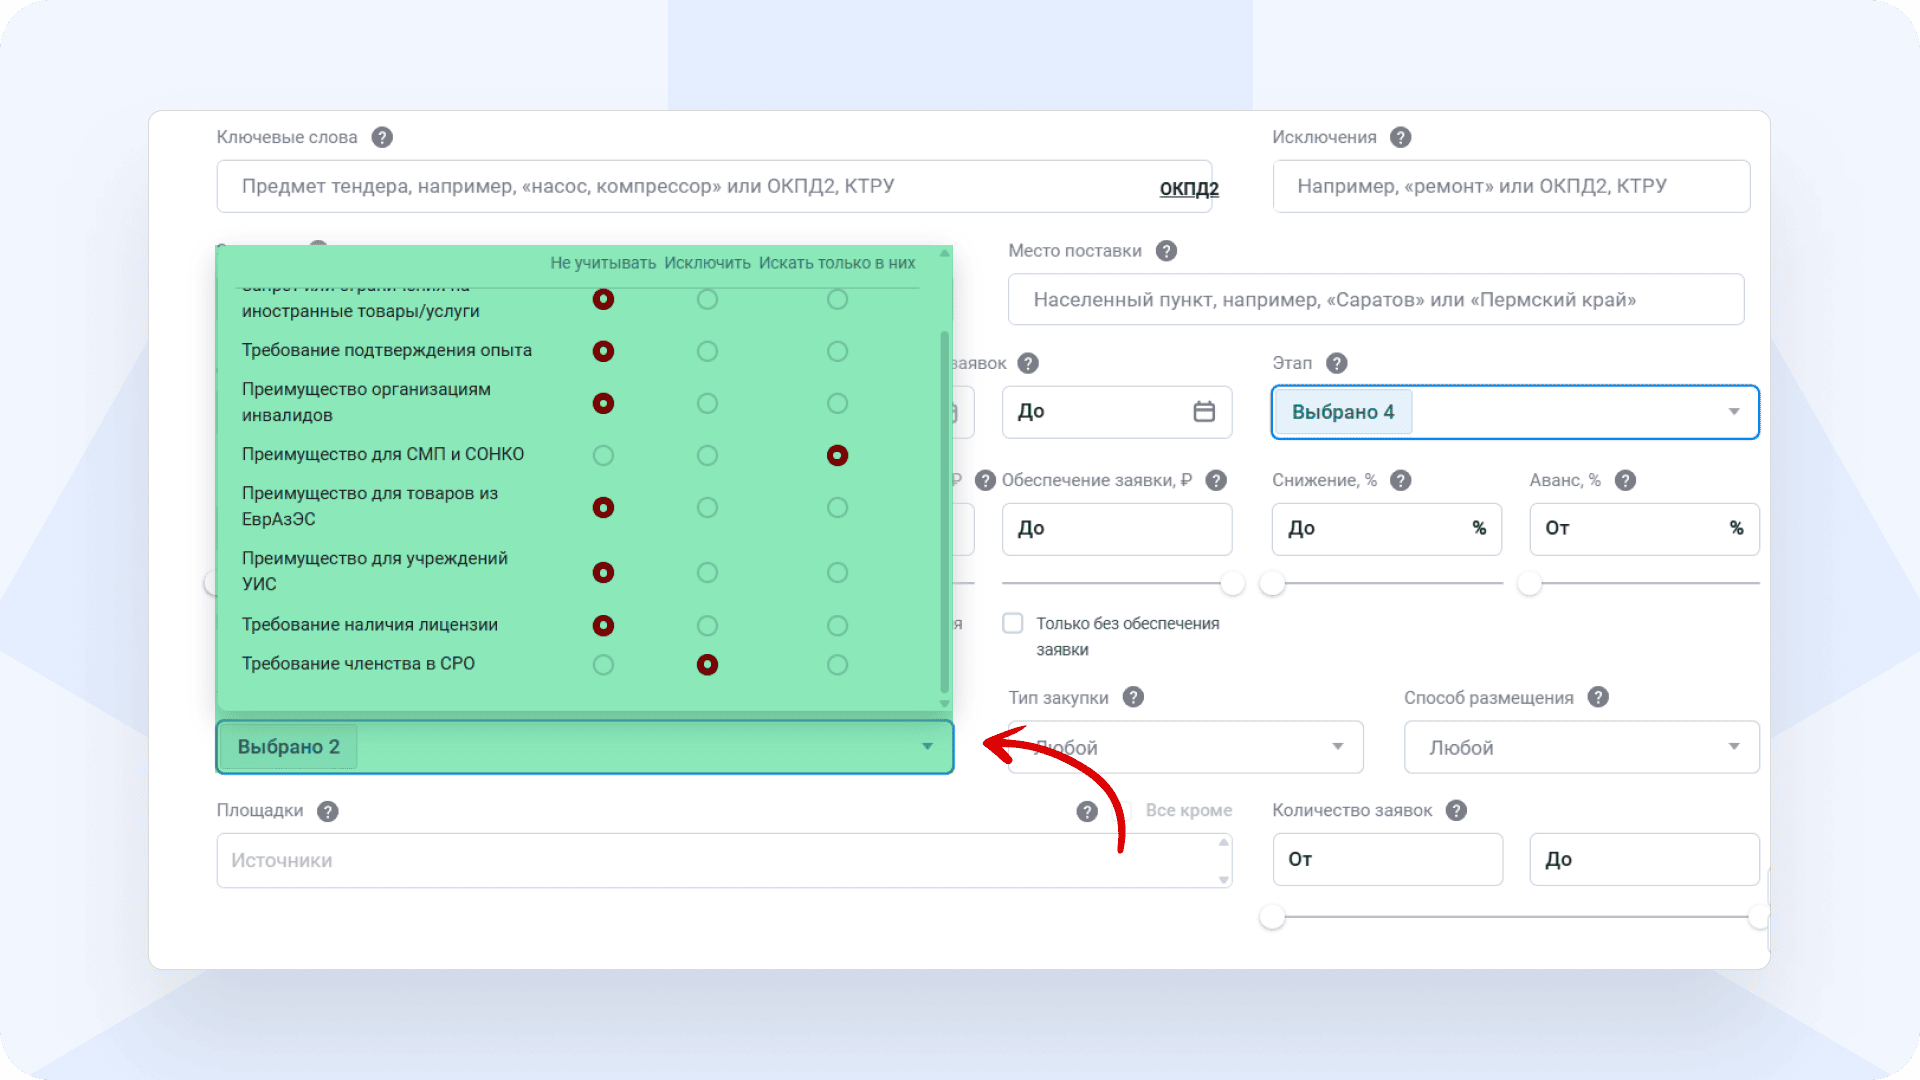The image size is (1920, 1080).
Task: Click help icon beside Тип закупки
Action: tap(1133, 697)
